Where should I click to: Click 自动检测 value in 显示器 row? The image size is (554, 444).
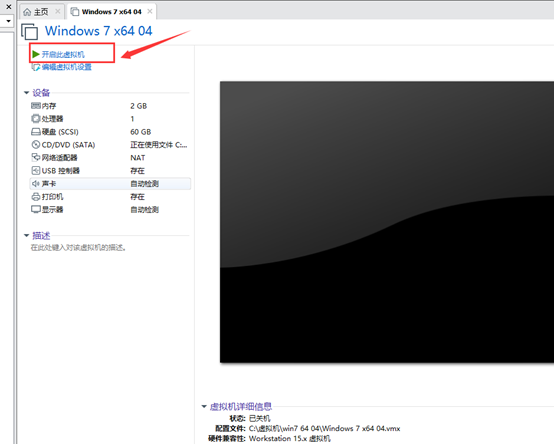[x=145, y=209]
